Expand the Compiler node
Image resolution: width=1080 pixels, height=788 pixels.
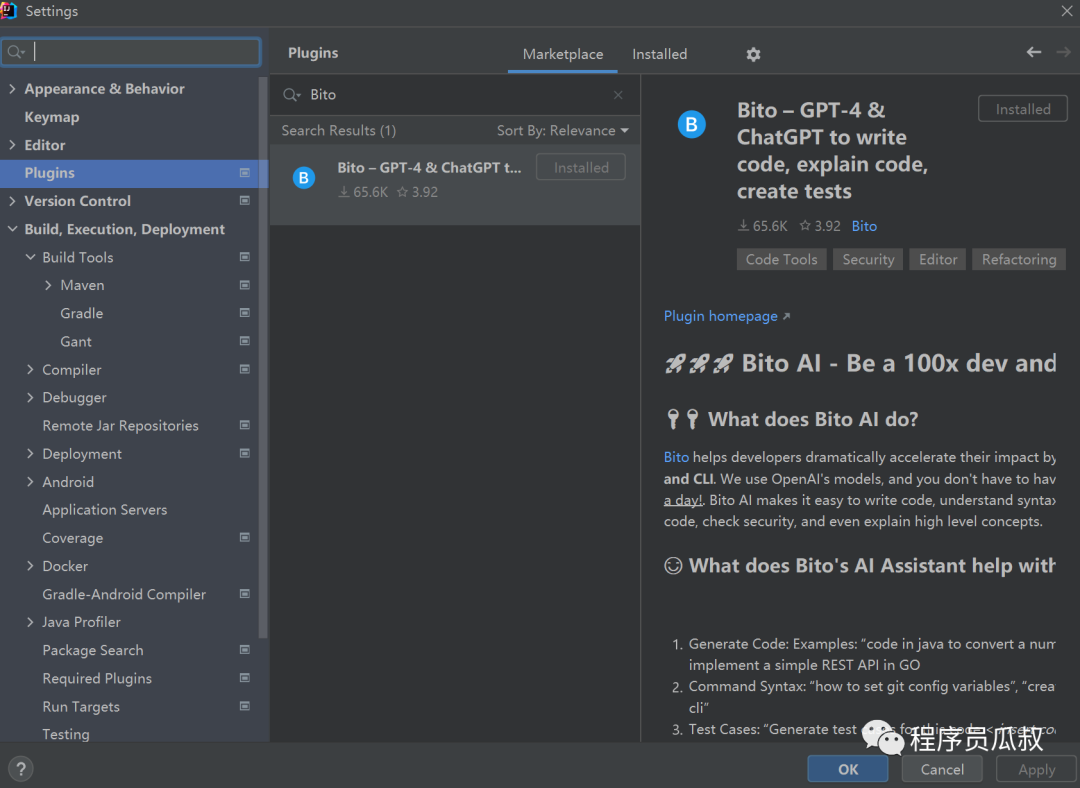(30, 369)
